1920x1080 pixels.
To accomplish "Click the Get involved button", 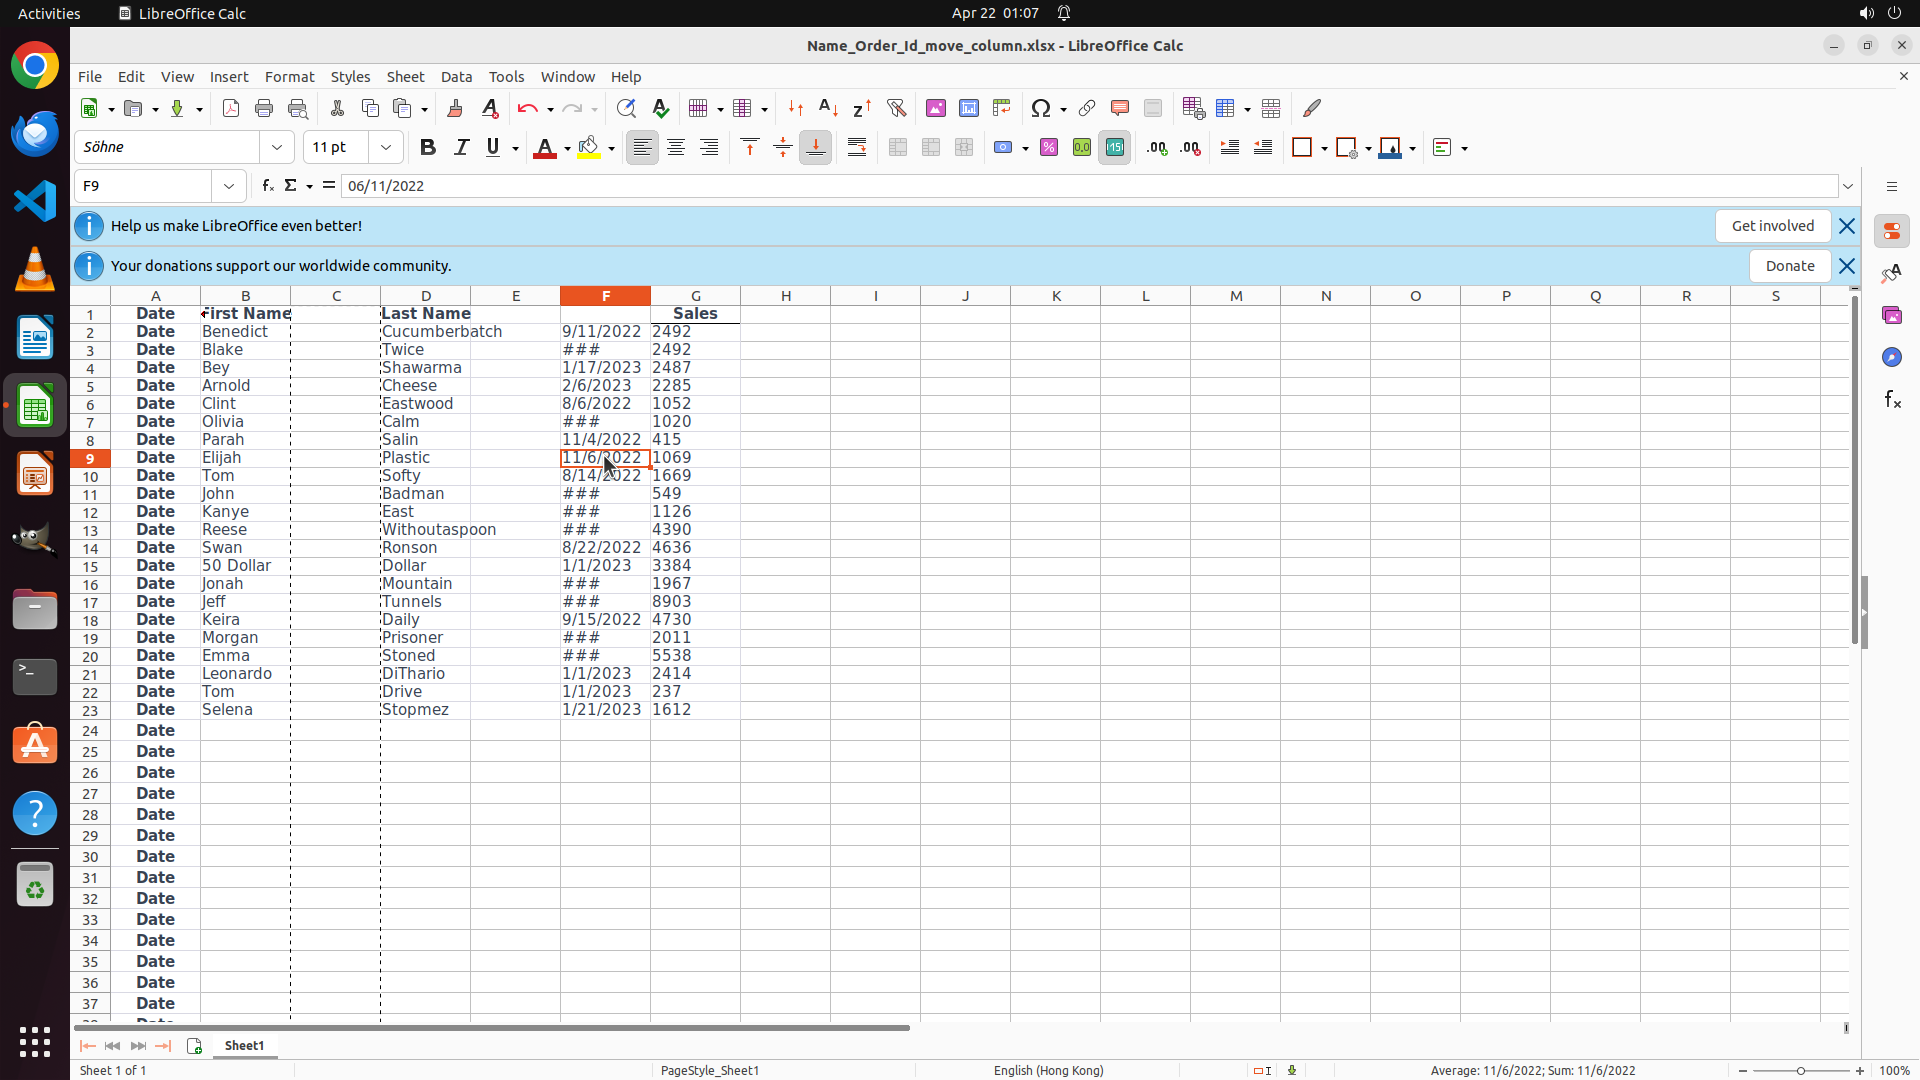I will tap(1772, 226).
